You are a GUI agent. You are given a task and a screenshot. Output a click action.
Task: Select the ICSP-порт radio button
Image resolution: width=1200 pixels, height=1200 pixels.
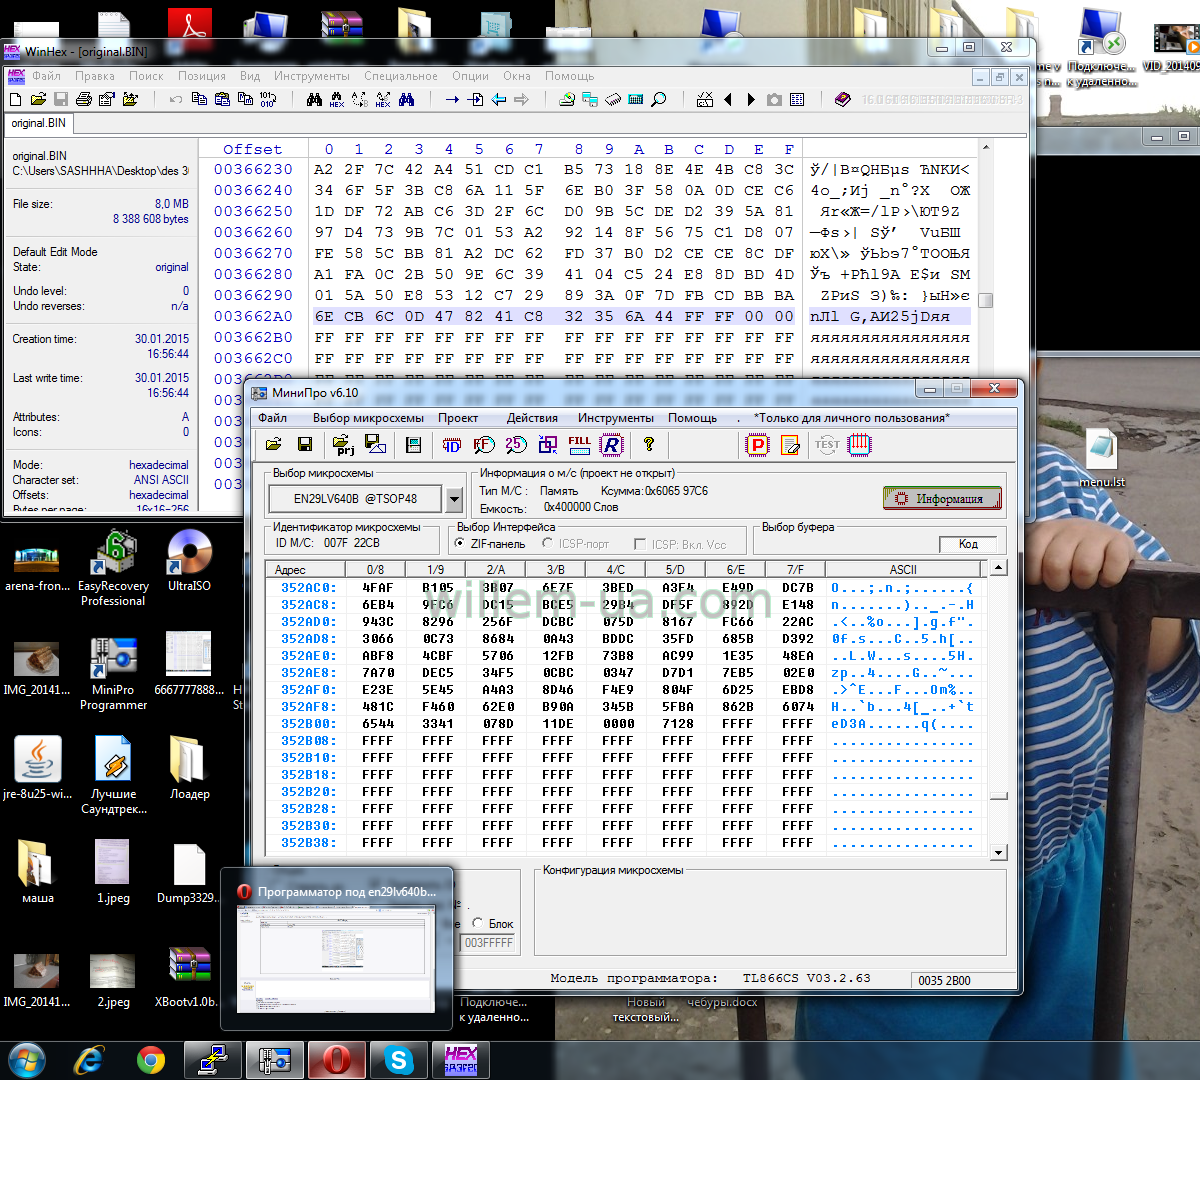point(547,543)
